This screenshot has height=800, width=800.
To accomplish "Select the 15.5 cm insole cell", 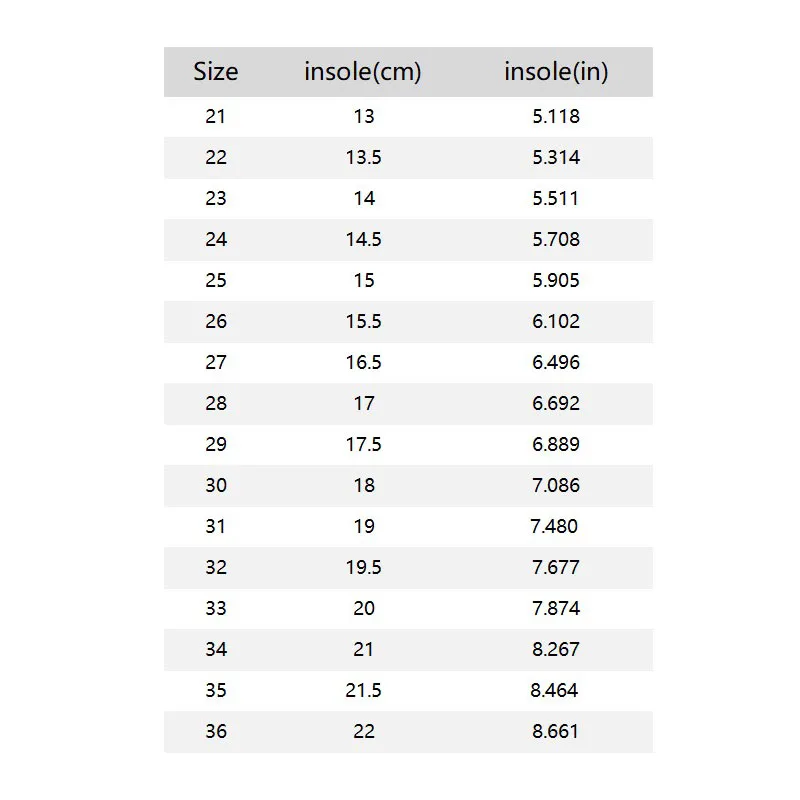I will (363, 321).
